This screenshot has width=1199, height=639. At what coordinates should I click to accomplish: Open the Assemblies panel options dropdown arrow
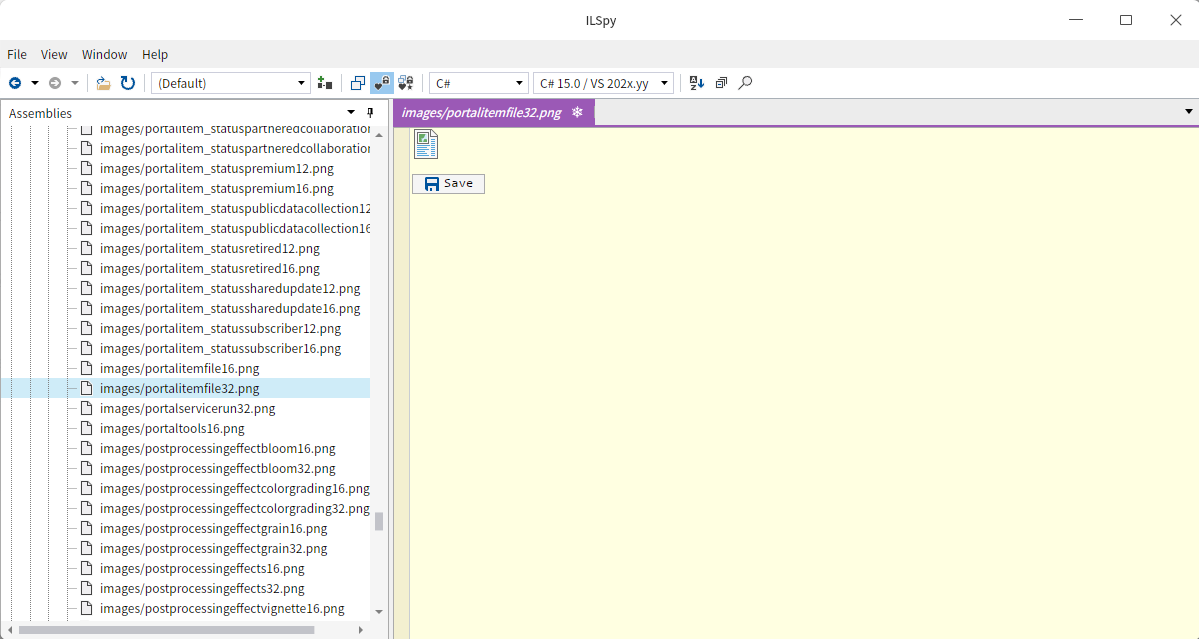click(351, 113)
